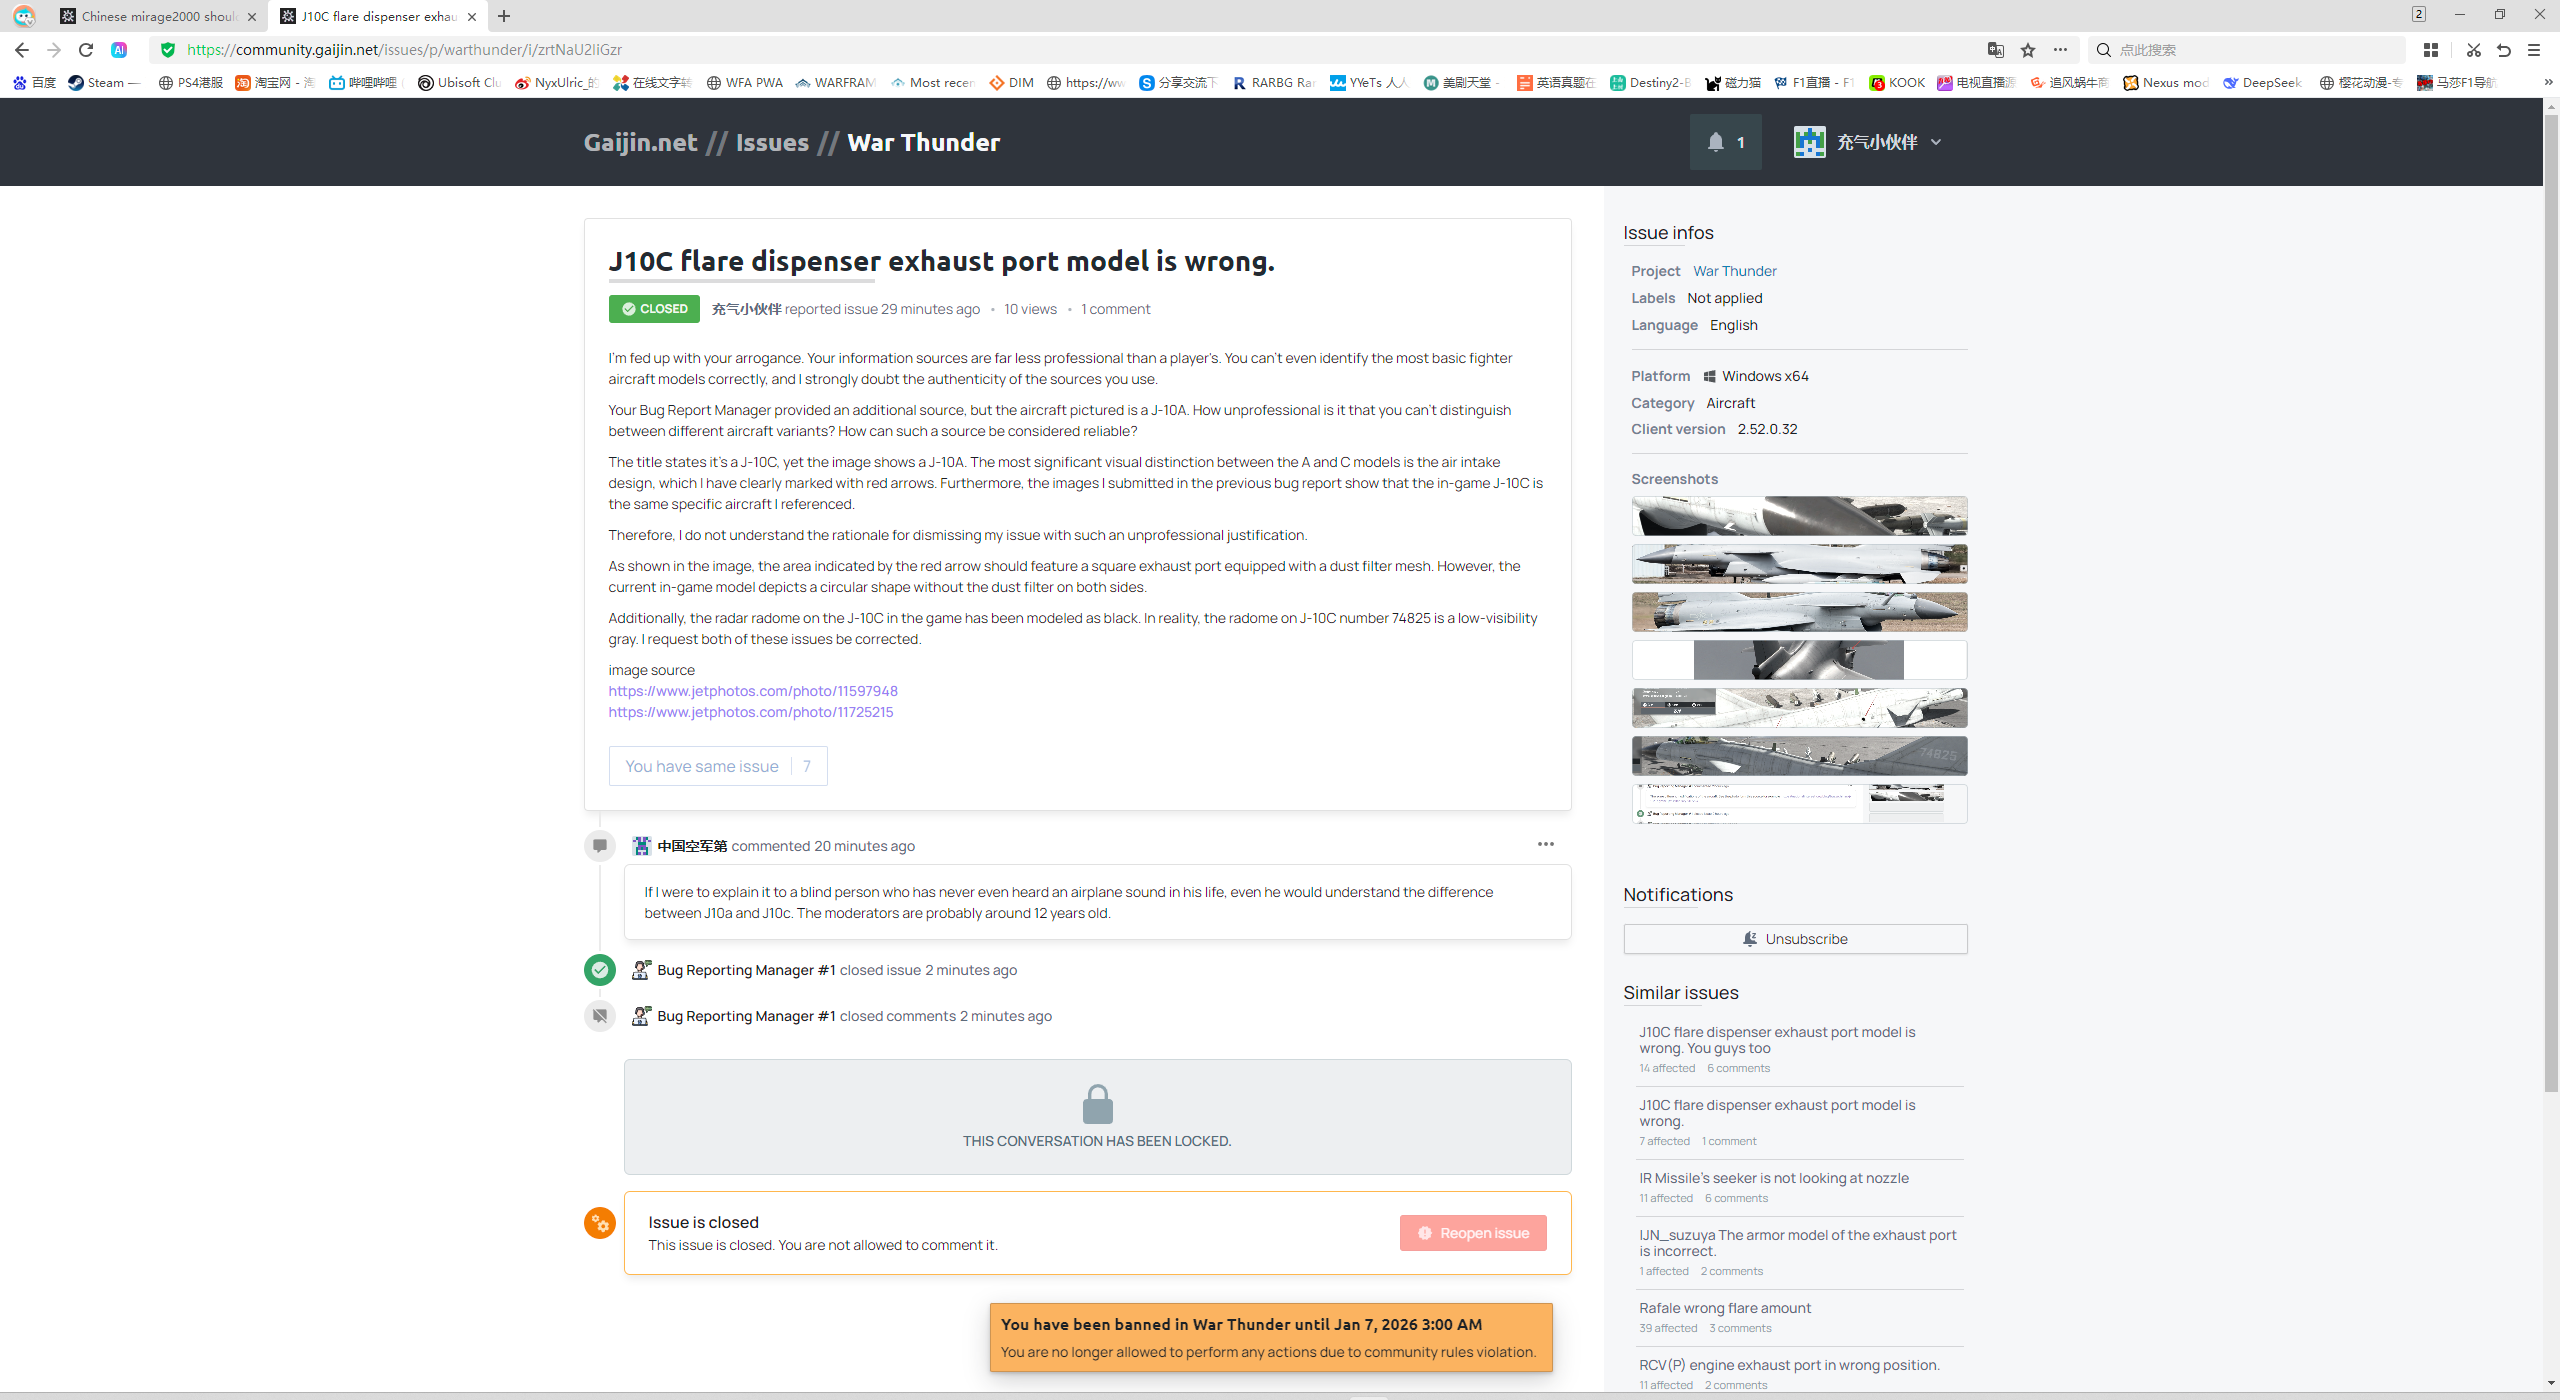Click the browser reload page icon
Viewport: 2560px width, 1400px height.
pyautogui.click(x=86, y=50)
